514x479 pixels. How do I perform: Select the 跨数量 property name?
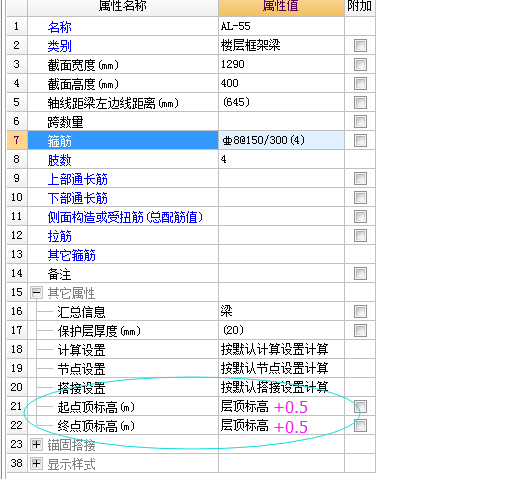pos(65,122)
